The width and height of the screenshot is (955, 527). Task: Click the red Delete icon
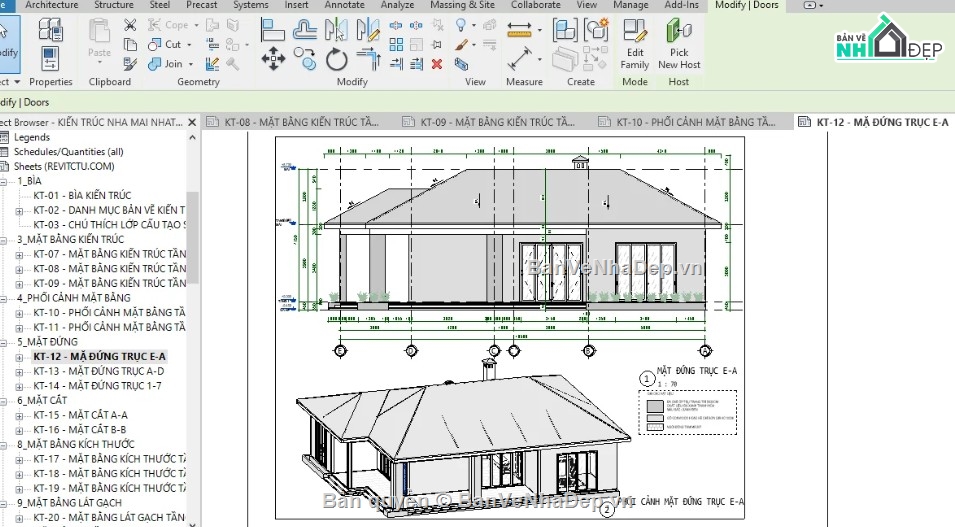(x=437, y=63)
